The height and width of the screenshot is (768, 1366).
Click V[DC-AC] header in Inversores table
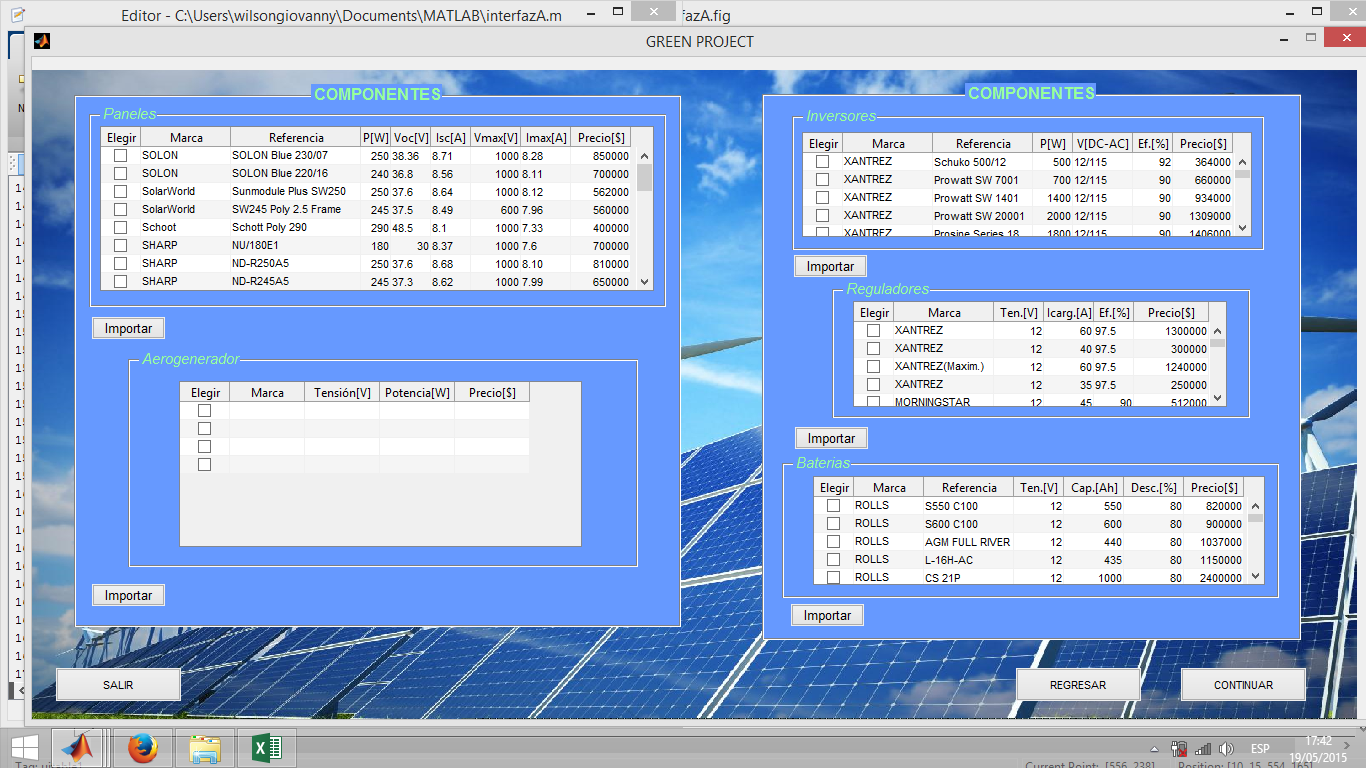pyautogui.click(x=1103, y=144)
